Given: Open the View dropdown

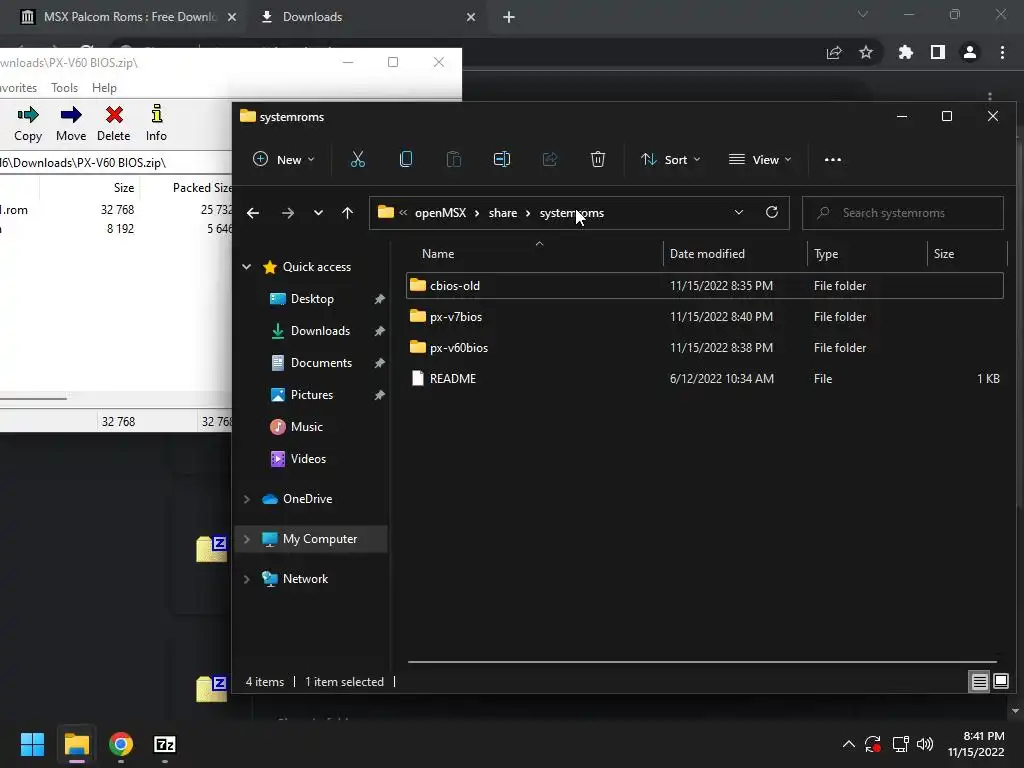Looking at the screenshot, I should [760, 159].
